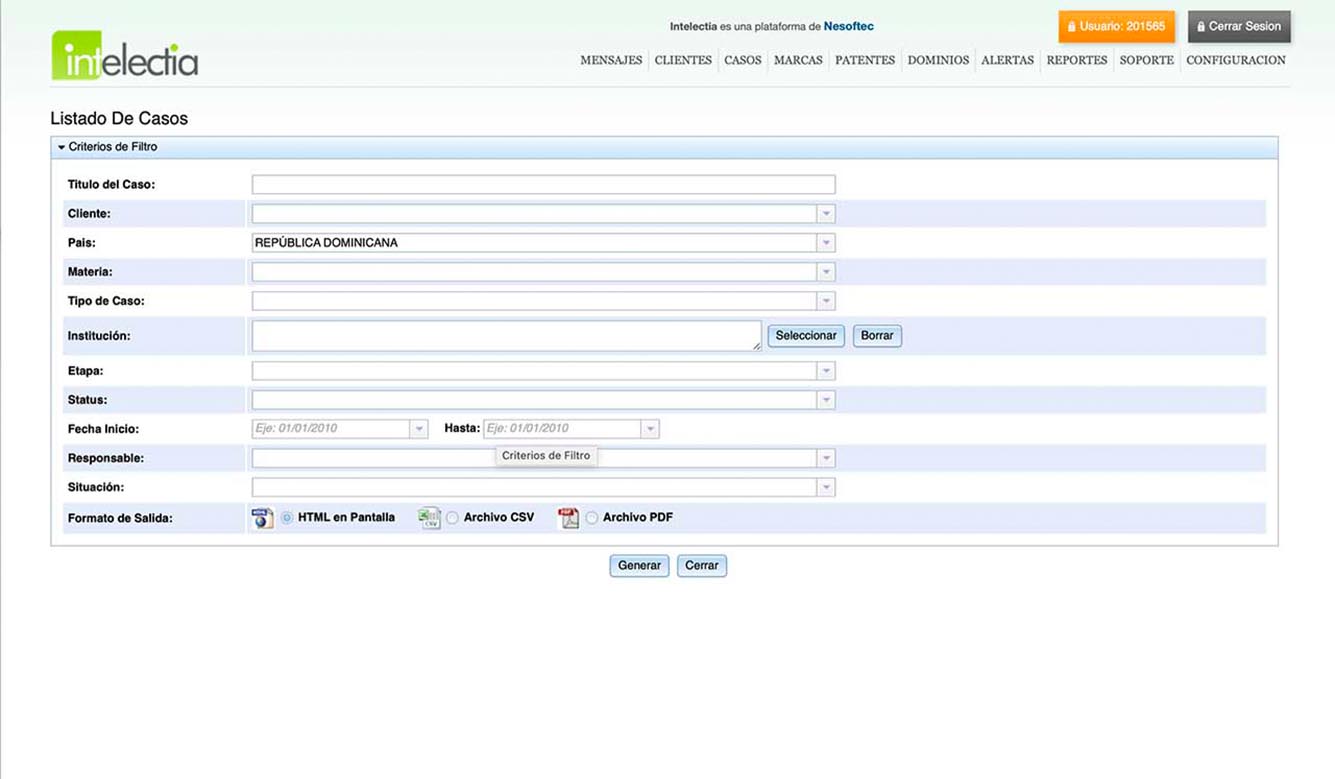
Task: Click the HTML en Pantalla globe icon
Action: [x=262, y=518]
